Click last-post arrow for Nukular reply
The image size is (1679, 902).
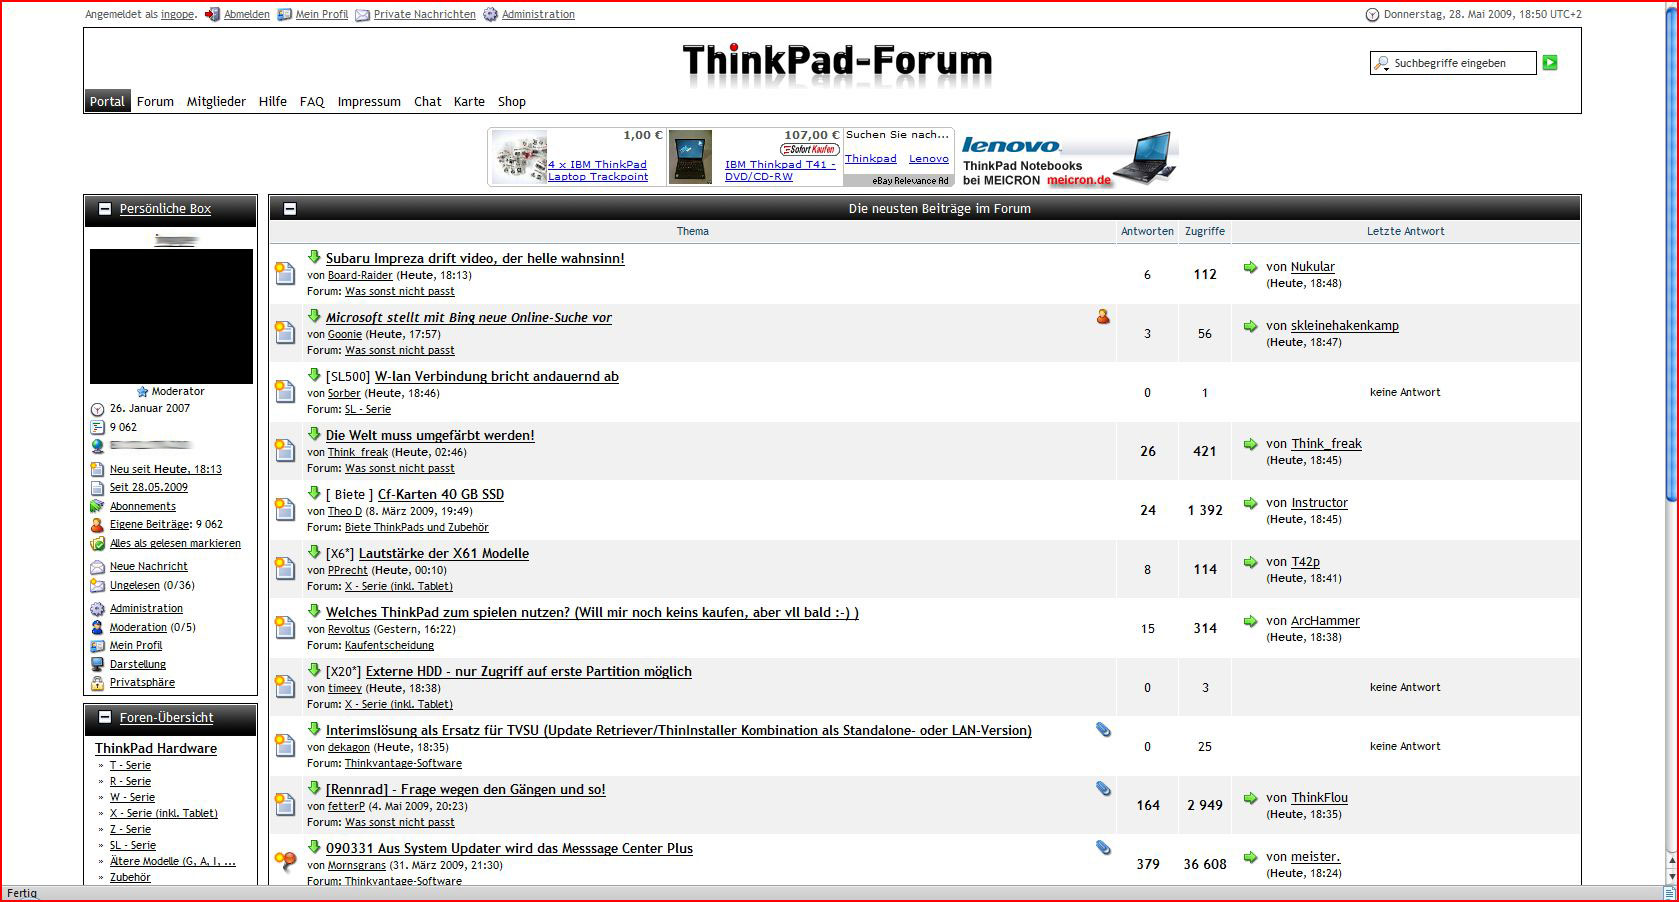coord(1250,267)
